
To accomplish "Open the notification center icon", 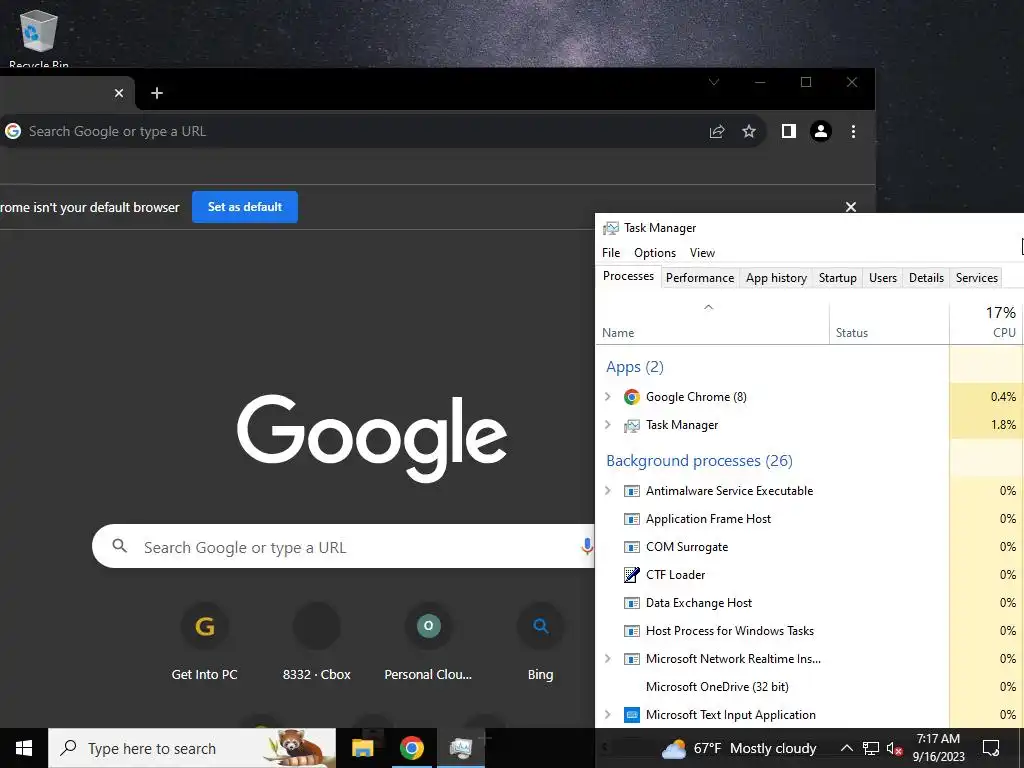I will click(x=991, y=748).
